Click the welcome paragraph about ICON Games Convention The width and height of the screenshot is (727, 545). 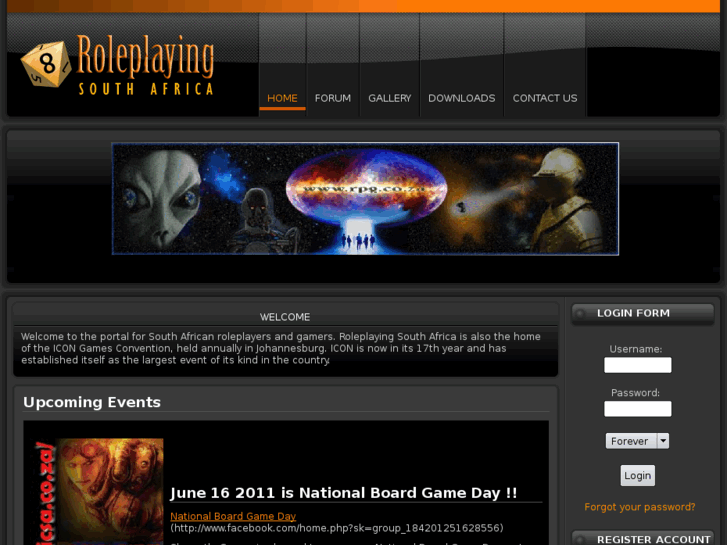281,348
